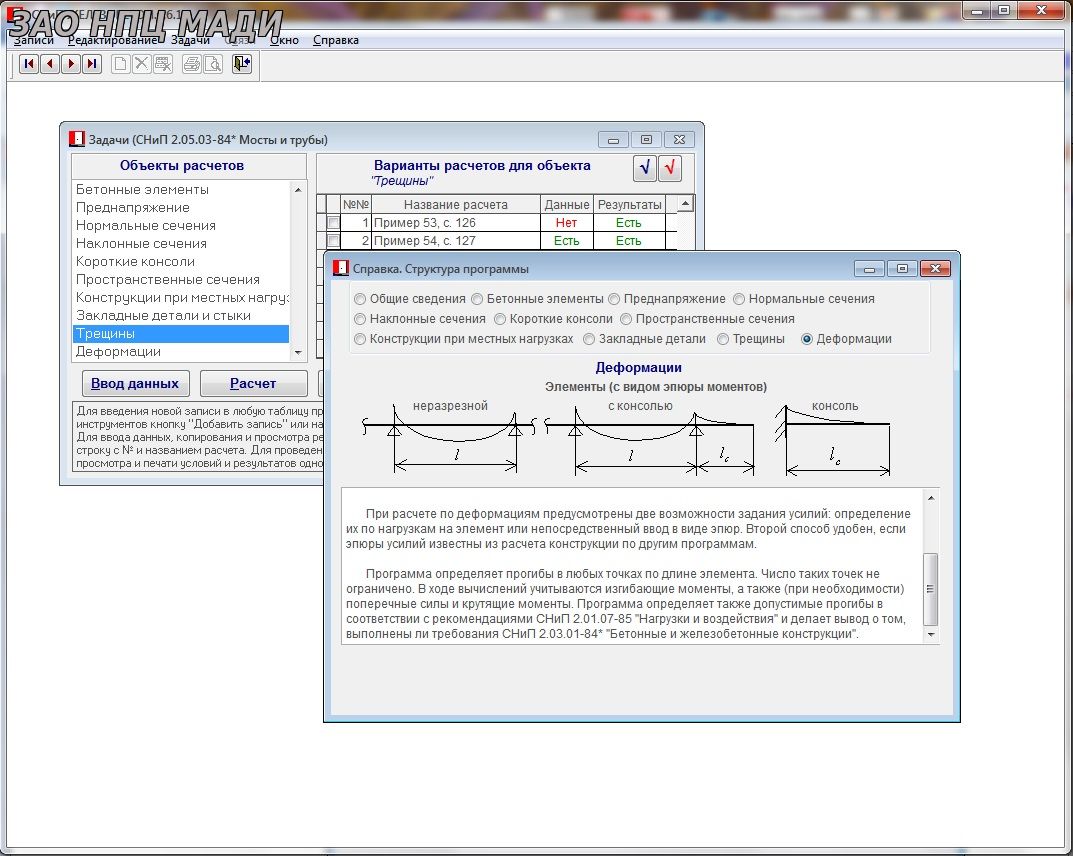The image size is (1073, 856).
Task: Click the help text scrollbar thumb
Action: (931, 588)
